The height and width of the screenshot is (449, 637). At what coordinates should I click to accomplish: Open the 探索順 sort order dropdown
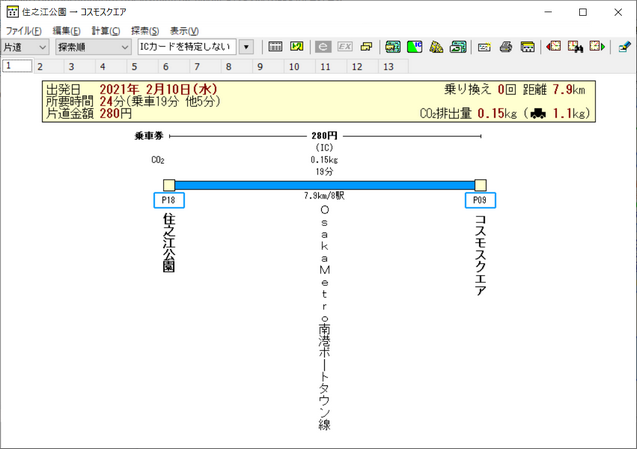click(x=93, y=47)
